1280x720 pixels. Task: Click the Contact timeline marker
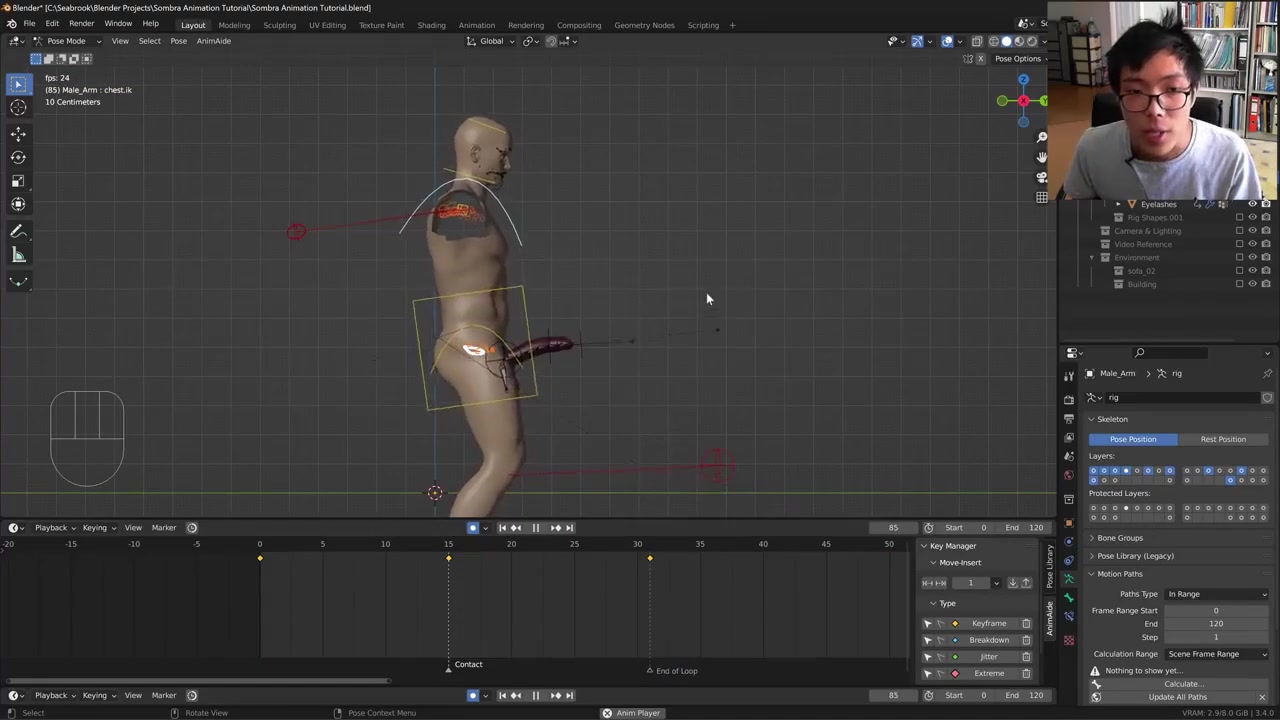coord(448,667)
